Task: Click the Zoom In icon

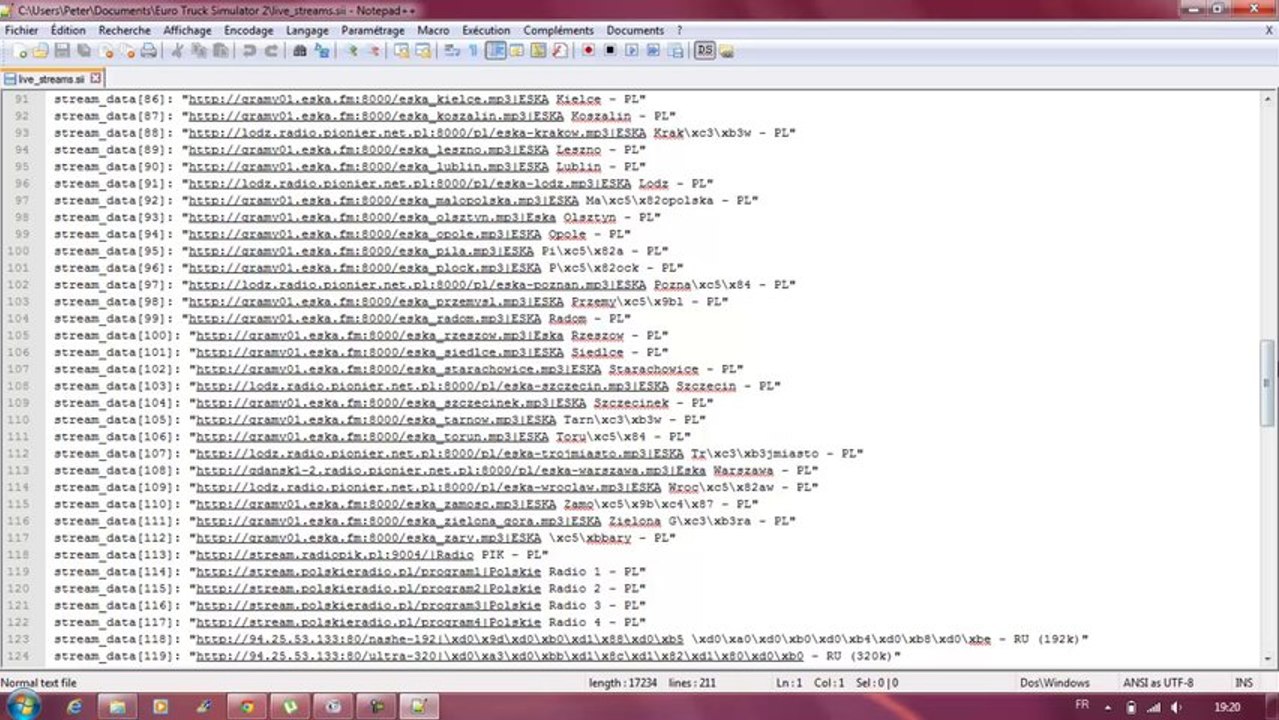Action: coord(352,50)
